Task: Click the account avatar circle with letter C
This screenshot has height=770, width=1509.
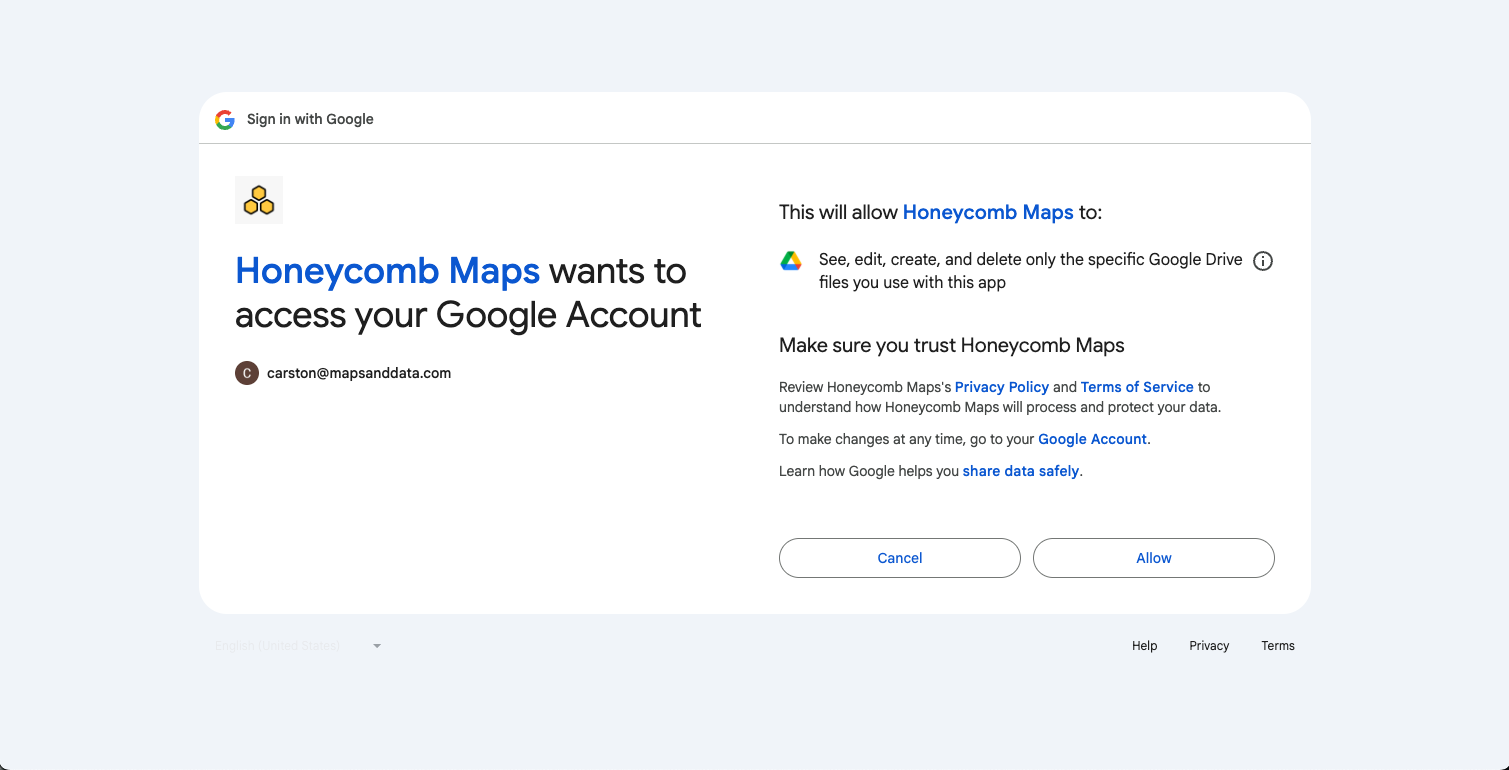Action: [x=247, y=373]
